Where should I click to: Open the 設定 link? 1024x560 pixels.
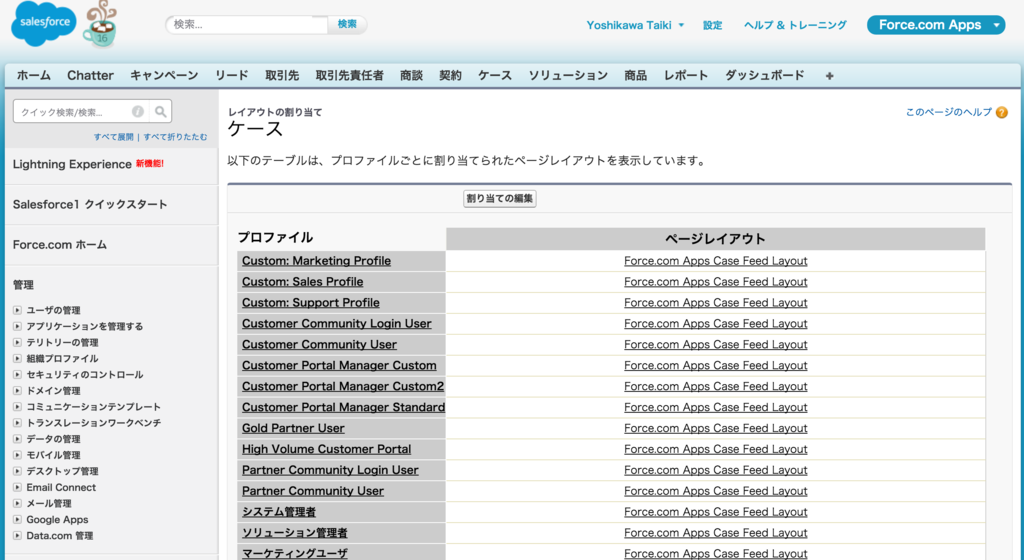pyautogui.click(x=712, y=25)
